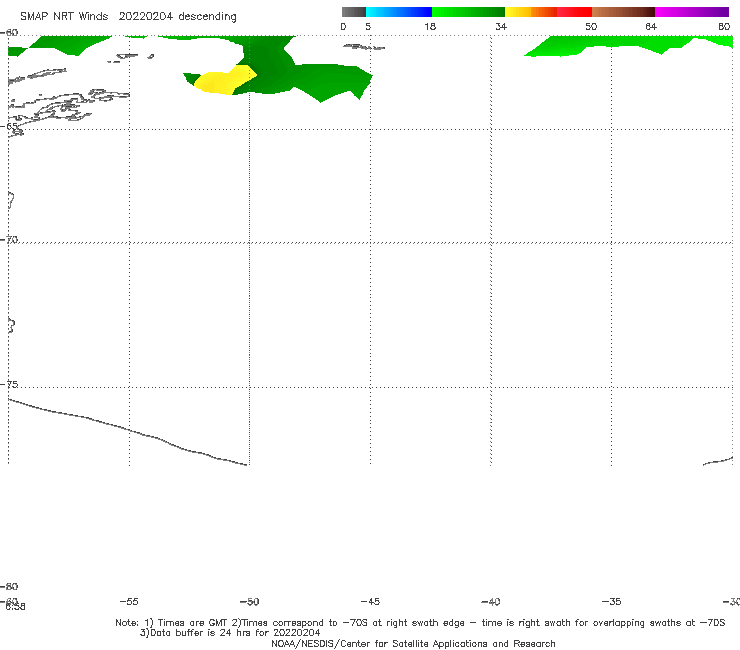740x650 pixels.
Task: Click the yellow-to-red segment of the color bar
Action: 548,12
